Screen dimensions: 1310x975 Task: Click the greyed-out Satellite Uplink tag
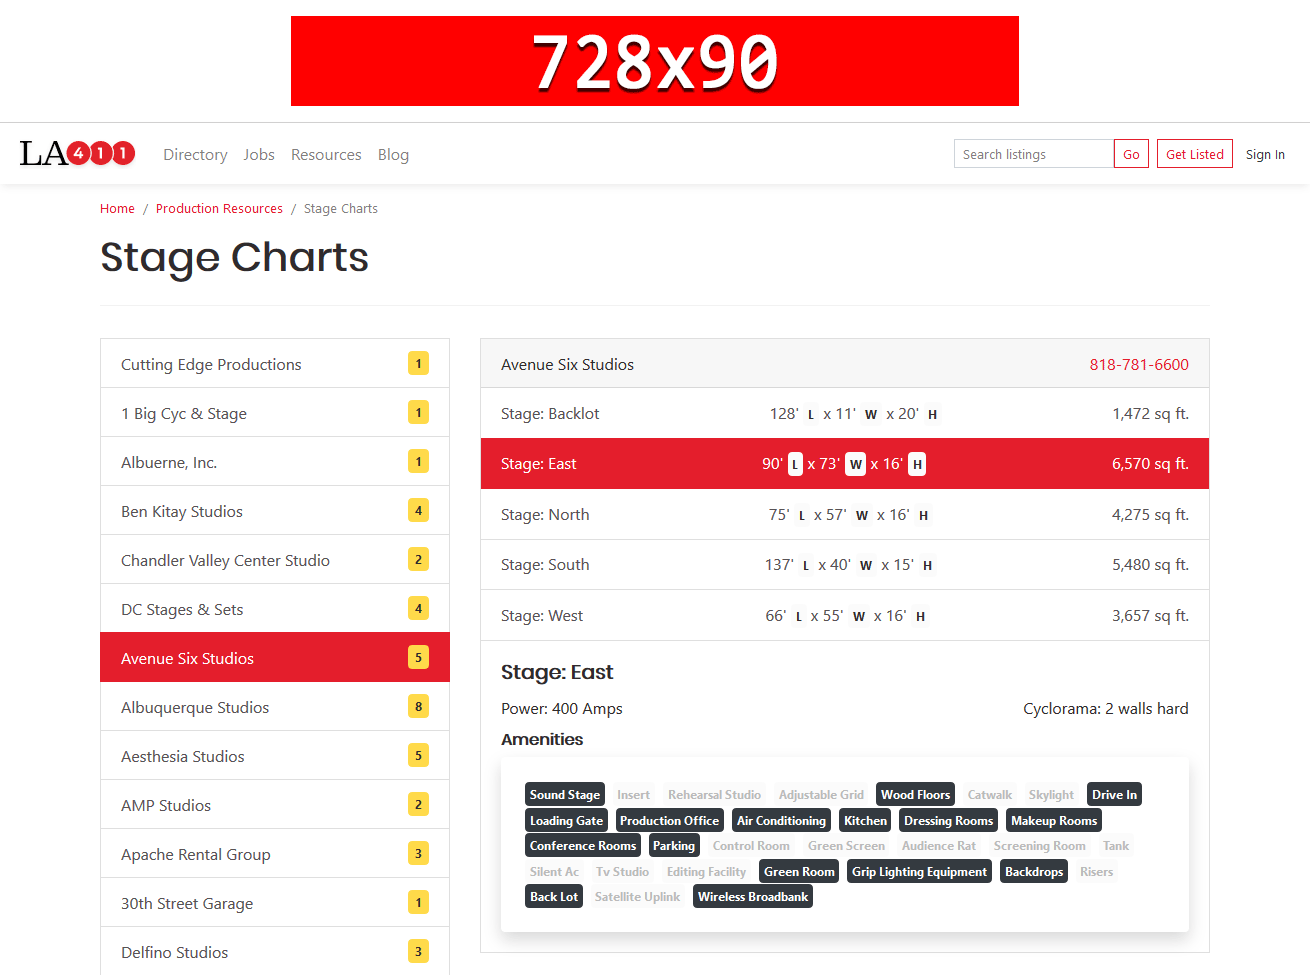637,896
